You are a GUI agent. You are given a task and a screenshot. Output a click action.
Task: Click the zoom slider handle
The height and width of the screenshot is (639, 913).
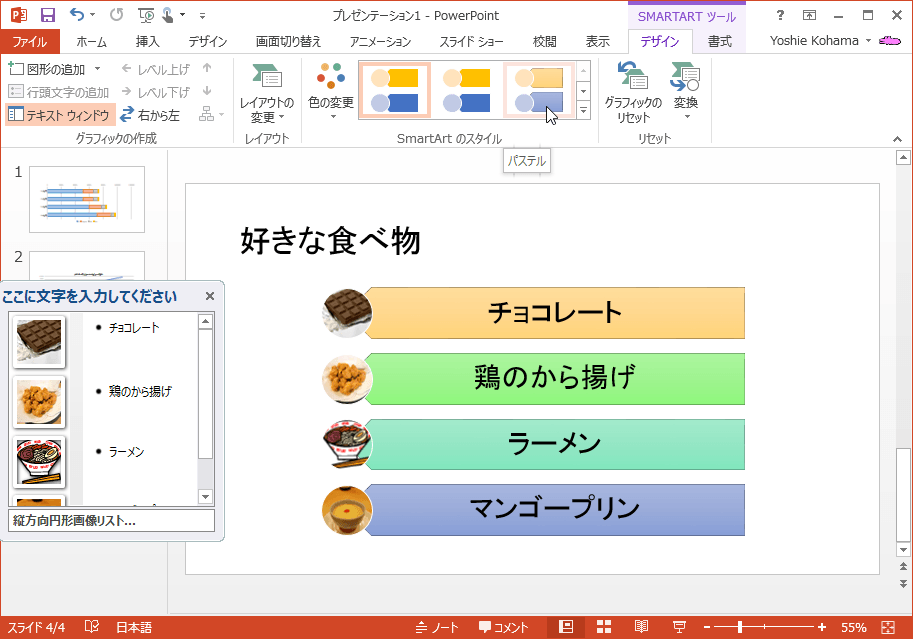pyautogui.click(x=739, y=627)
